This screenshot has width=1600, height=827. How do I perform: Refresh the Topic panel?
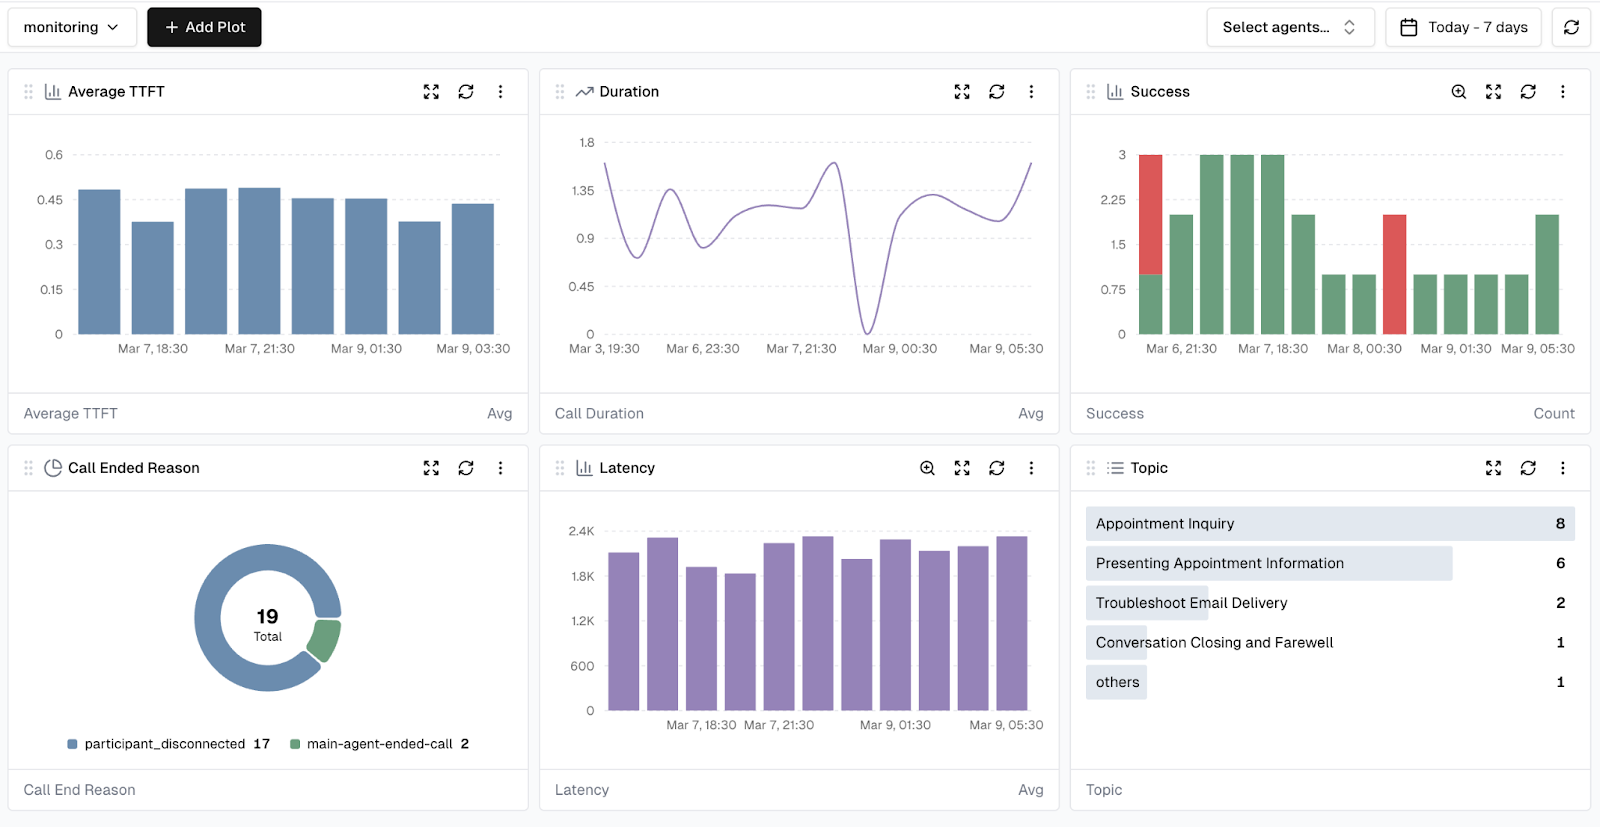click(x=1528, y=468)
